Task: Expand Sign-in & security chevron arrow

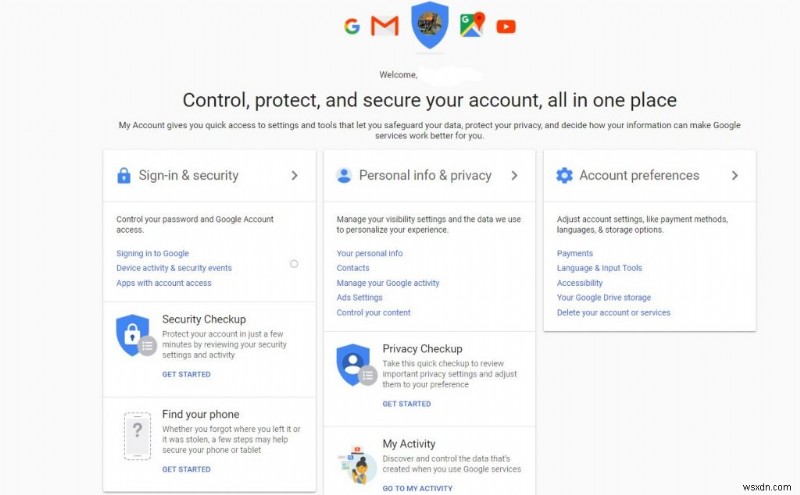Action: 294,176
